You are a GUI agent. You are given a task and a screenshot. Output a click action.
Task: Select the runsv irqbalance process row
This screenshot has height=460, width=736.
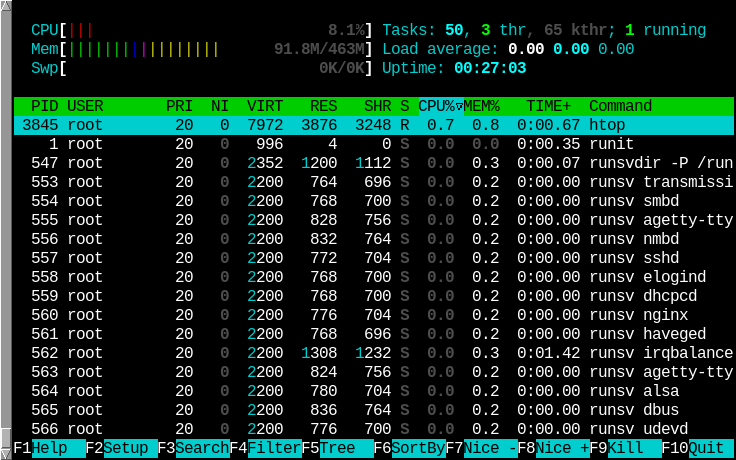point(374,353)
